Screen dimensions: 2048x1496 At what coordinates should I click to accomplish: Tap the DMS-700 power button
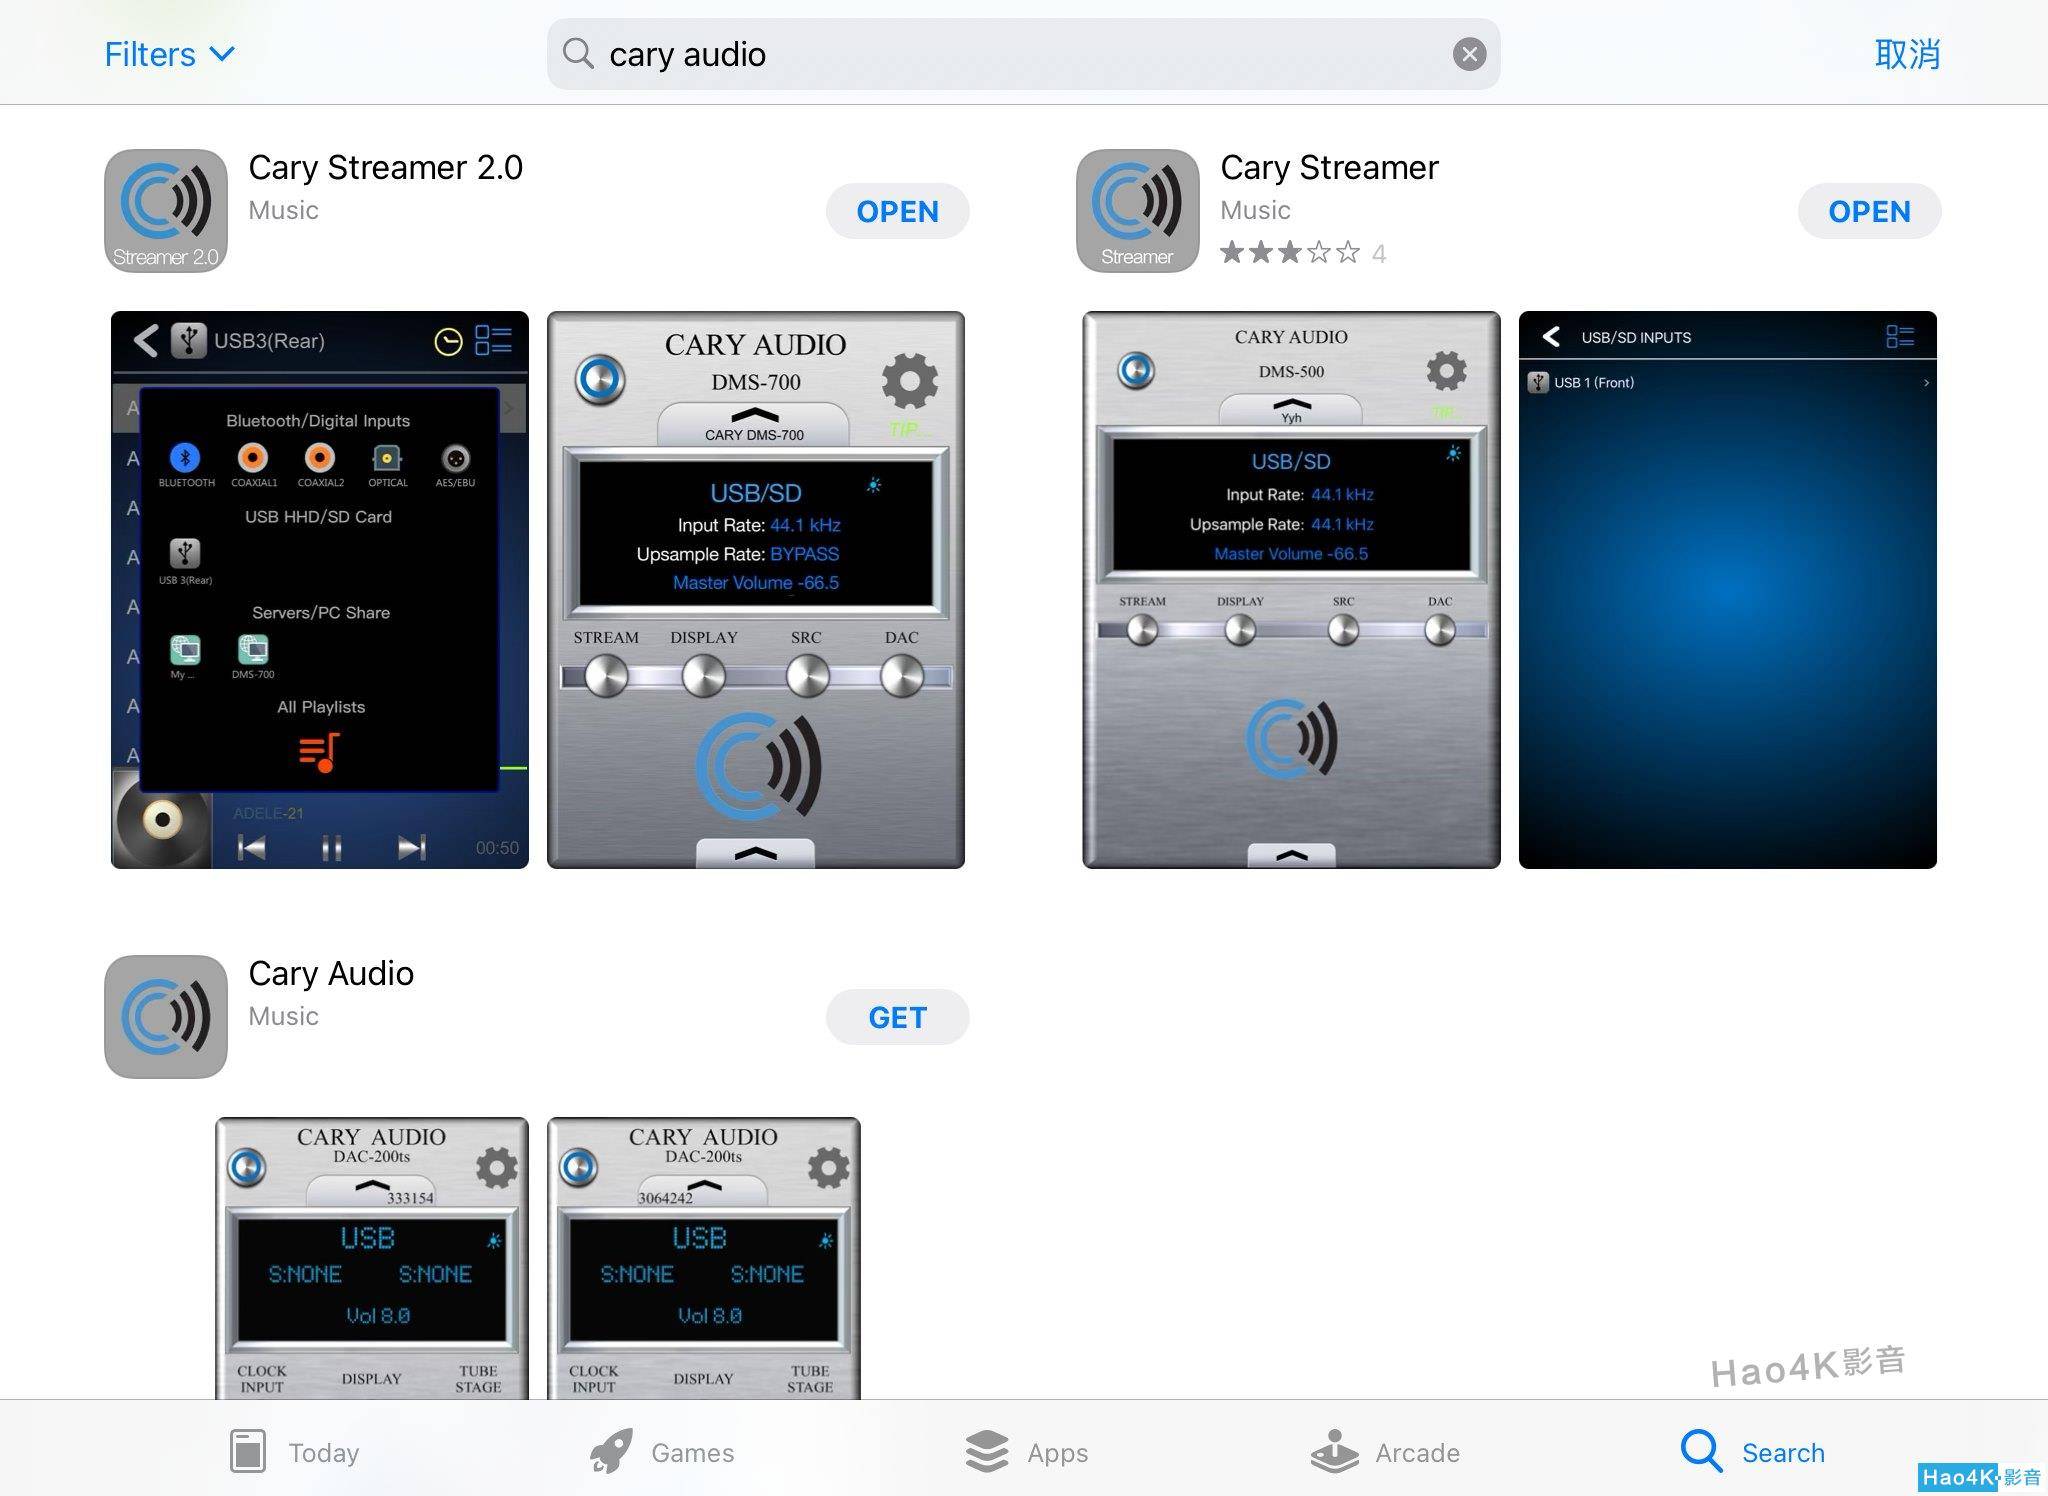coord(600,380)
